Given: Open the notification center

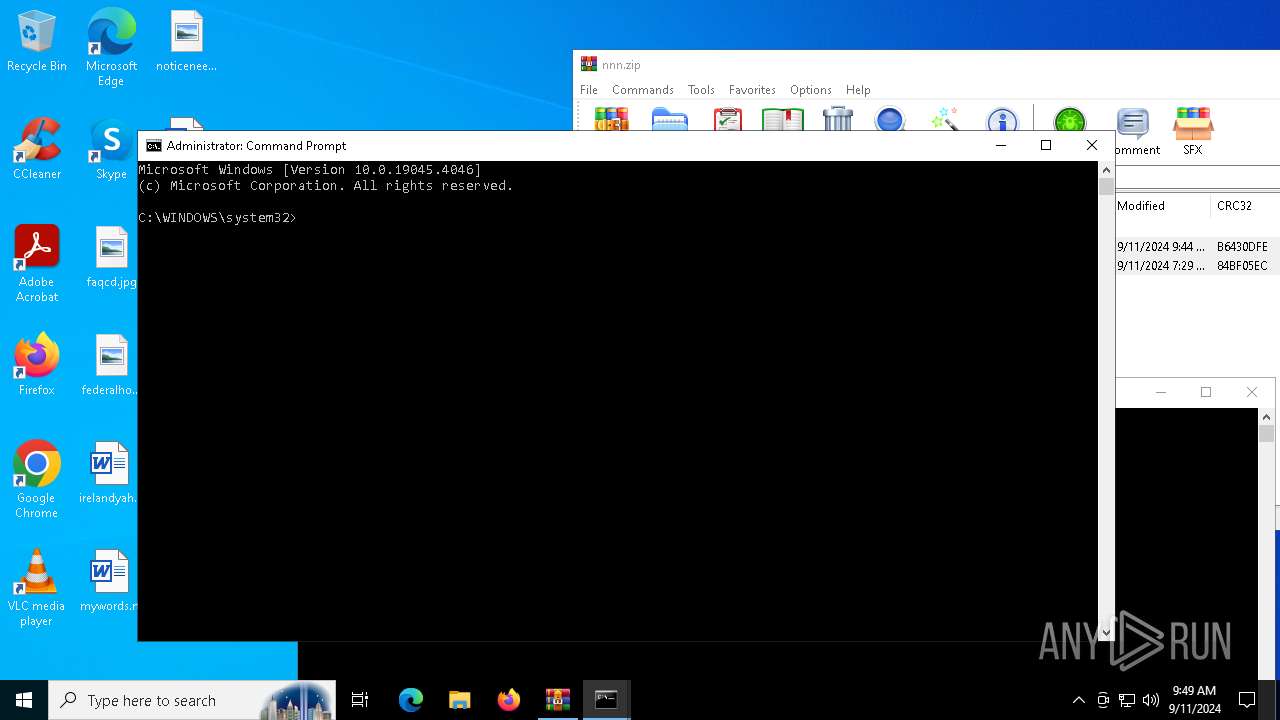Looking at the screenshot, I should click(1247, 700).
